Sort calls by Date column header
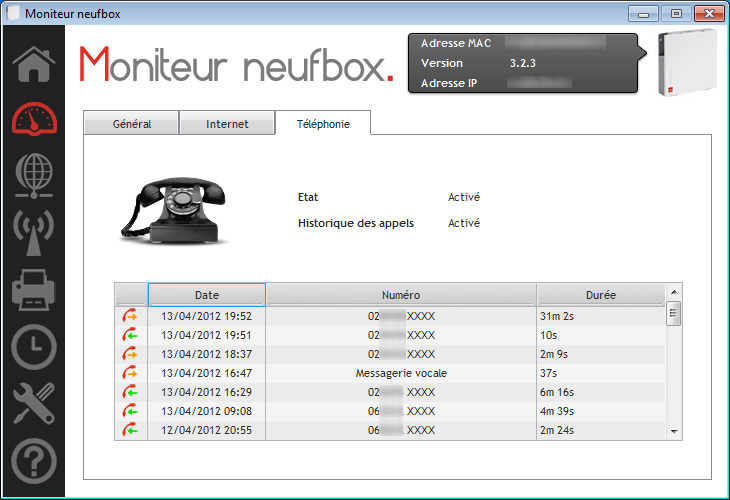730x500 pixels. click(206, 295)
